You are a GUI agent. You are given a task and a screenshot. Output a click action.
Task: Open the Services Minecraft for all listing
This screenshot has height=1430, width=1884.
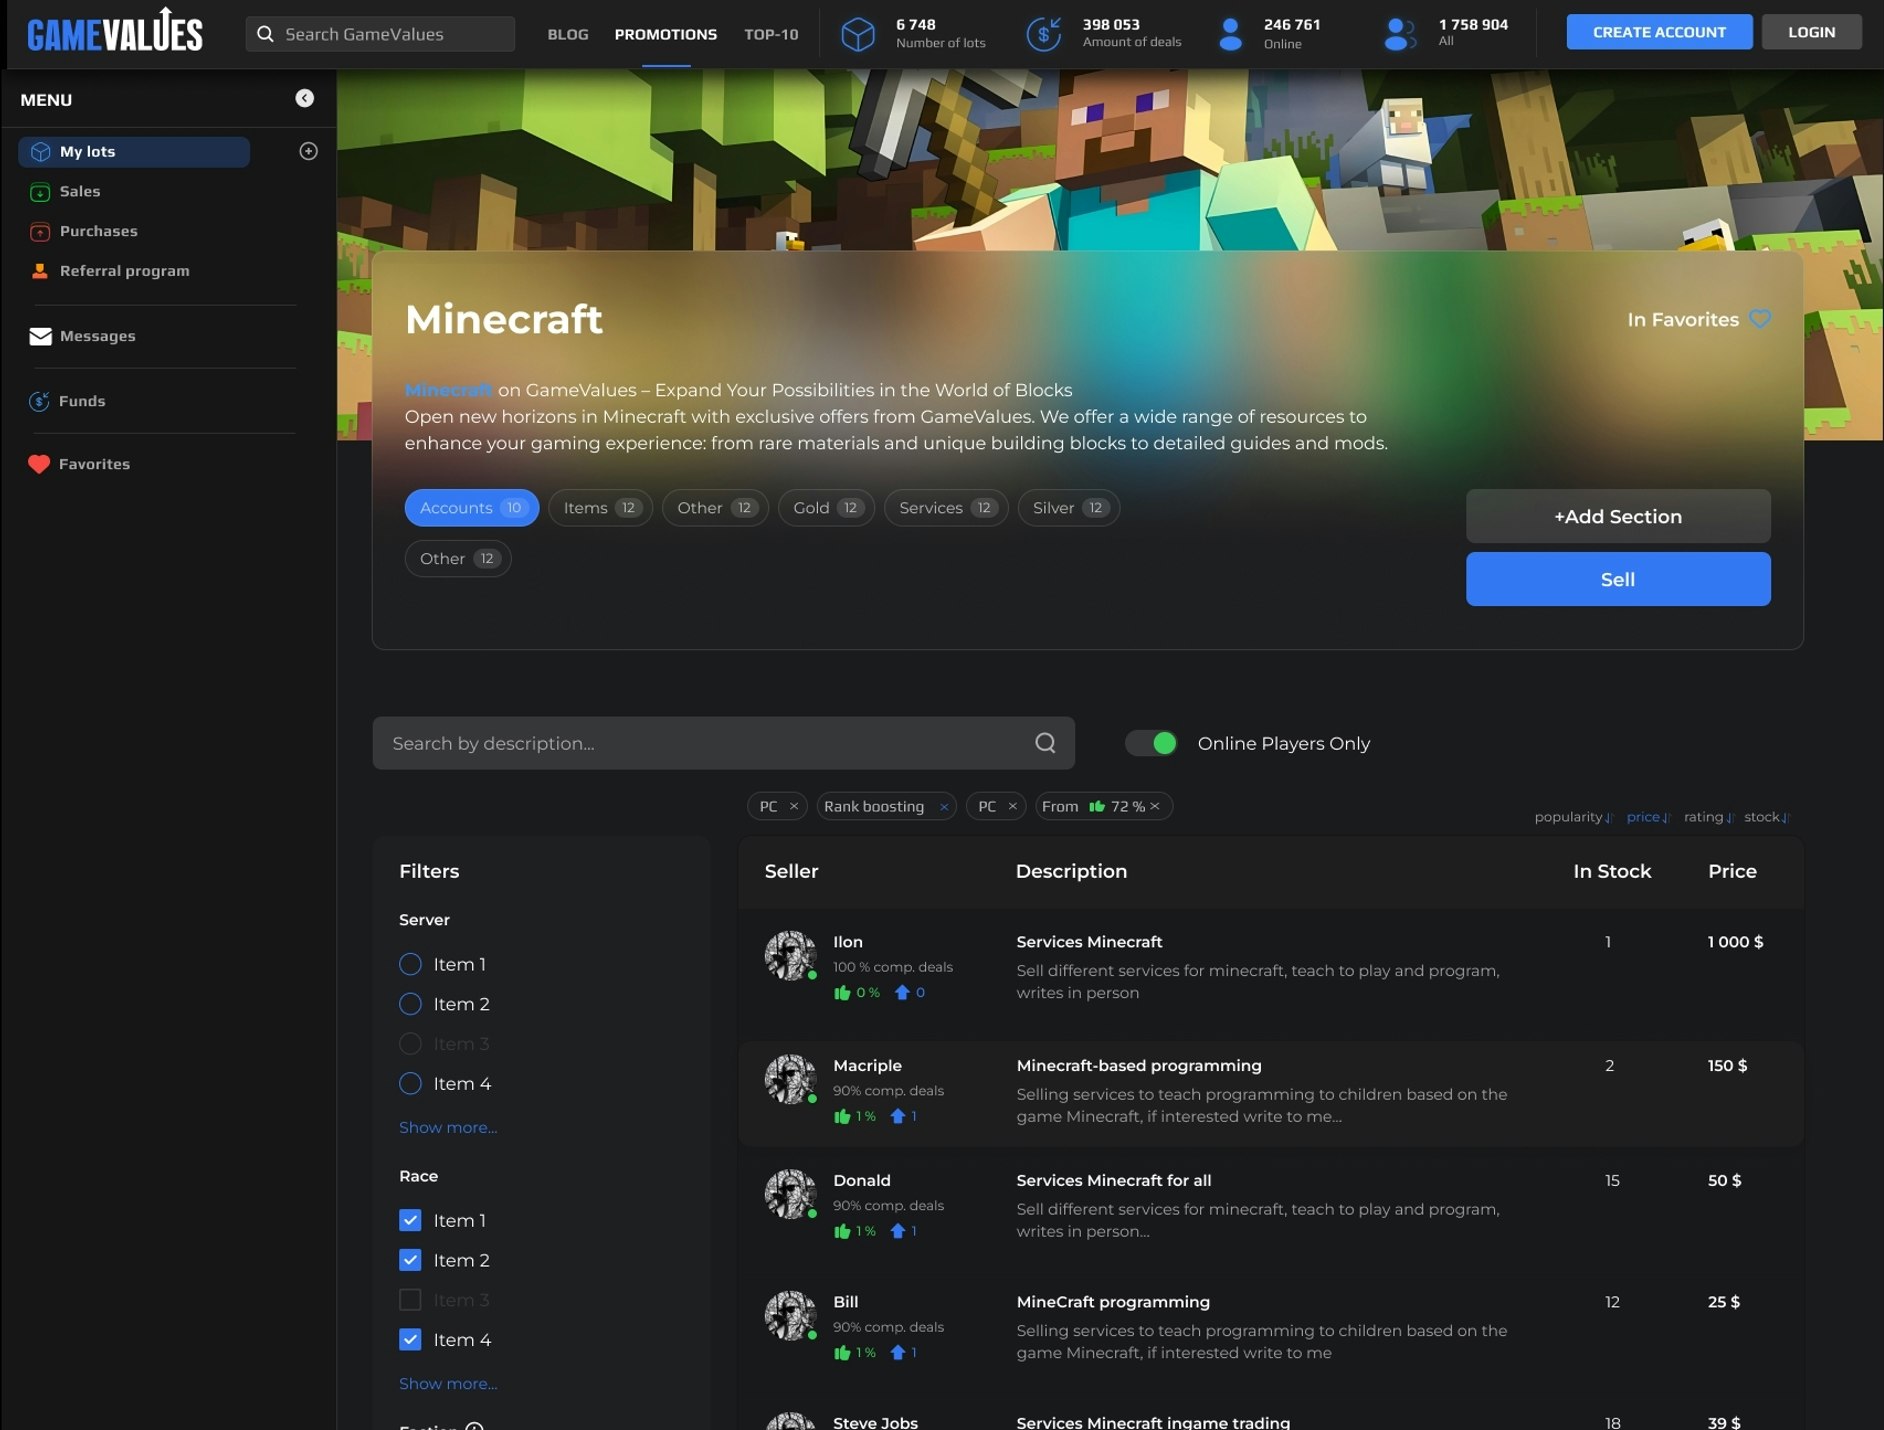pos(1113,1180)
